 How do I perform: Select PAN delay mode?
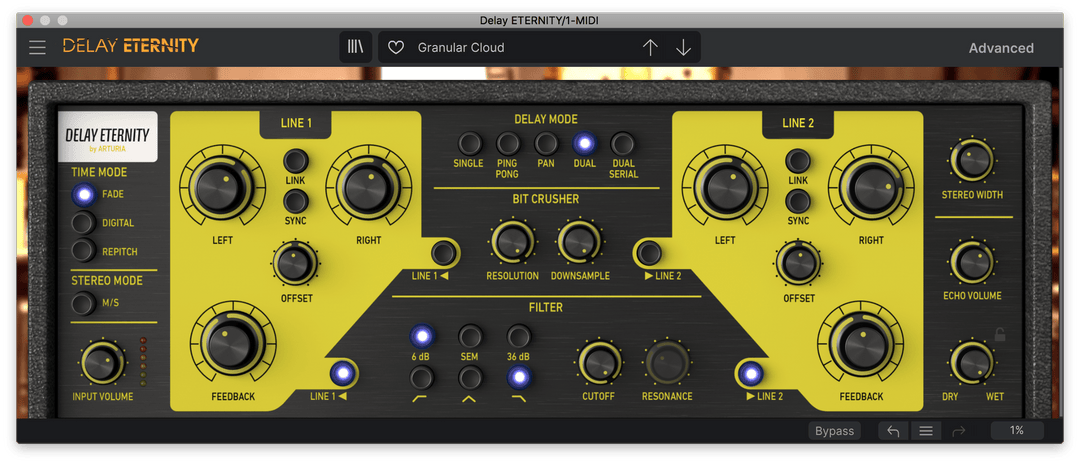point(546,143)
